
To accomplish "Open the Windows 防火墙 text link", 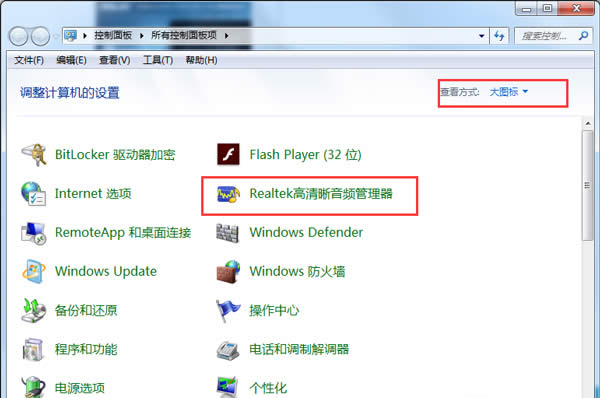I will (297, 271).
